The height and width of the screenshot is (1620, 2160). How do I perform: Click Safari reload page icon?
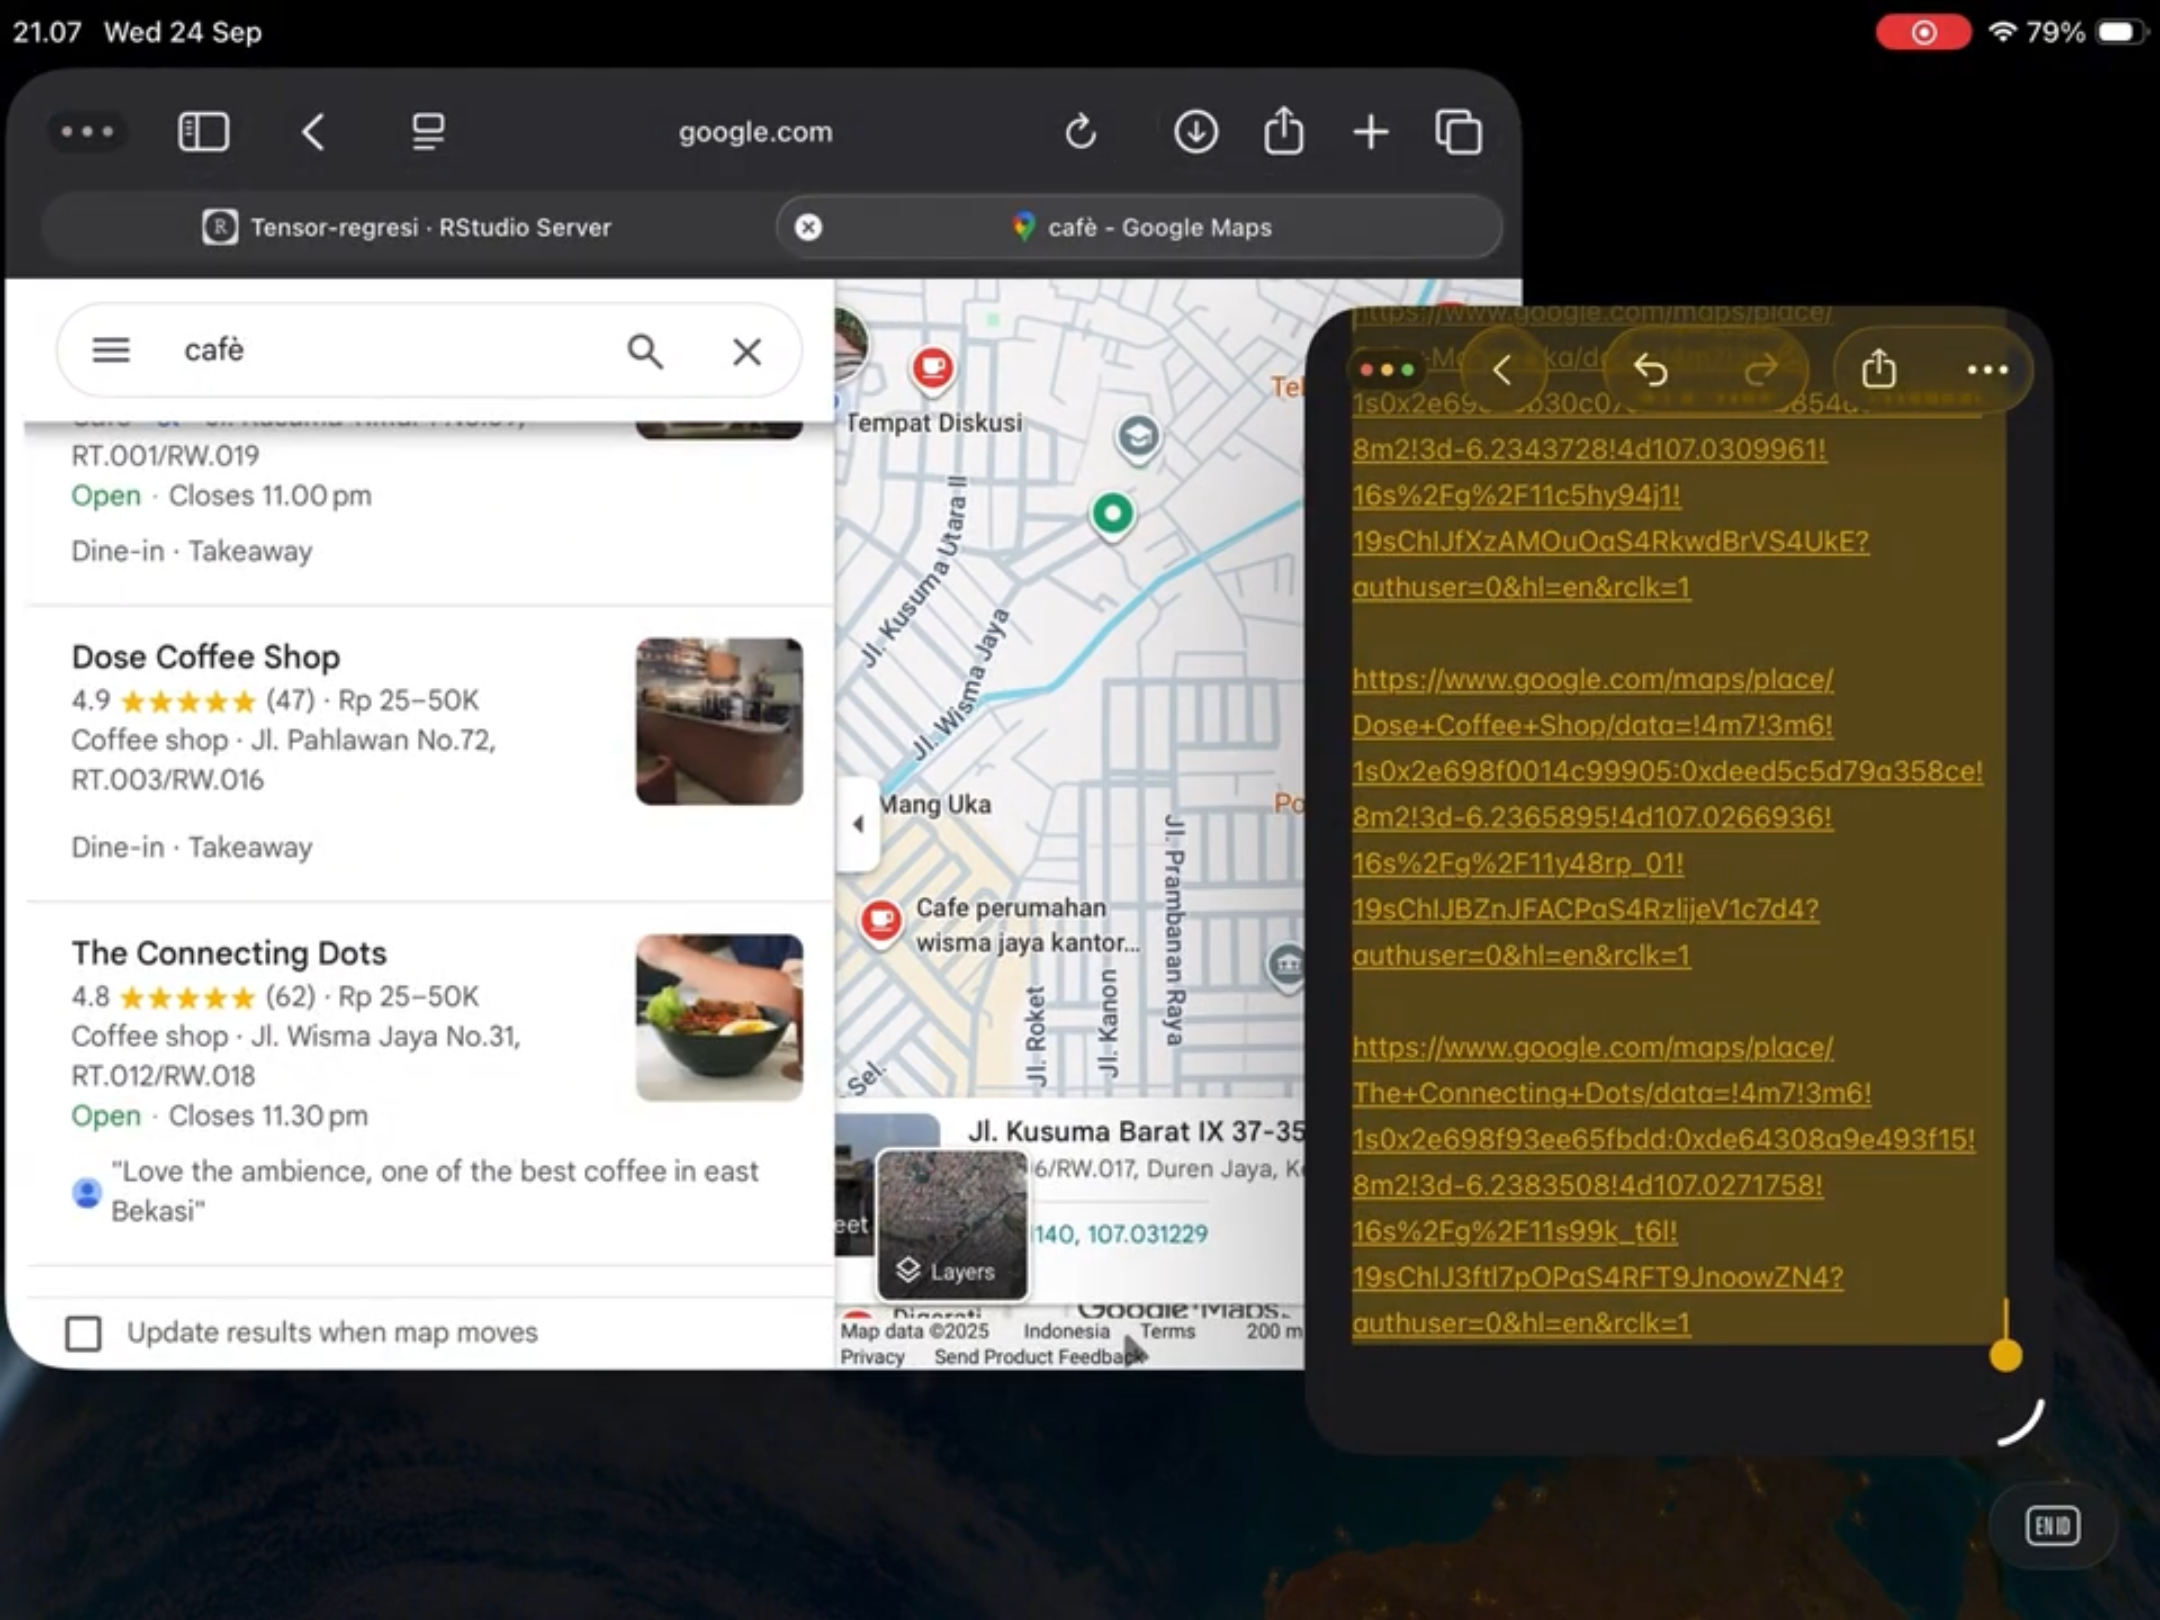coord(1080,132)
